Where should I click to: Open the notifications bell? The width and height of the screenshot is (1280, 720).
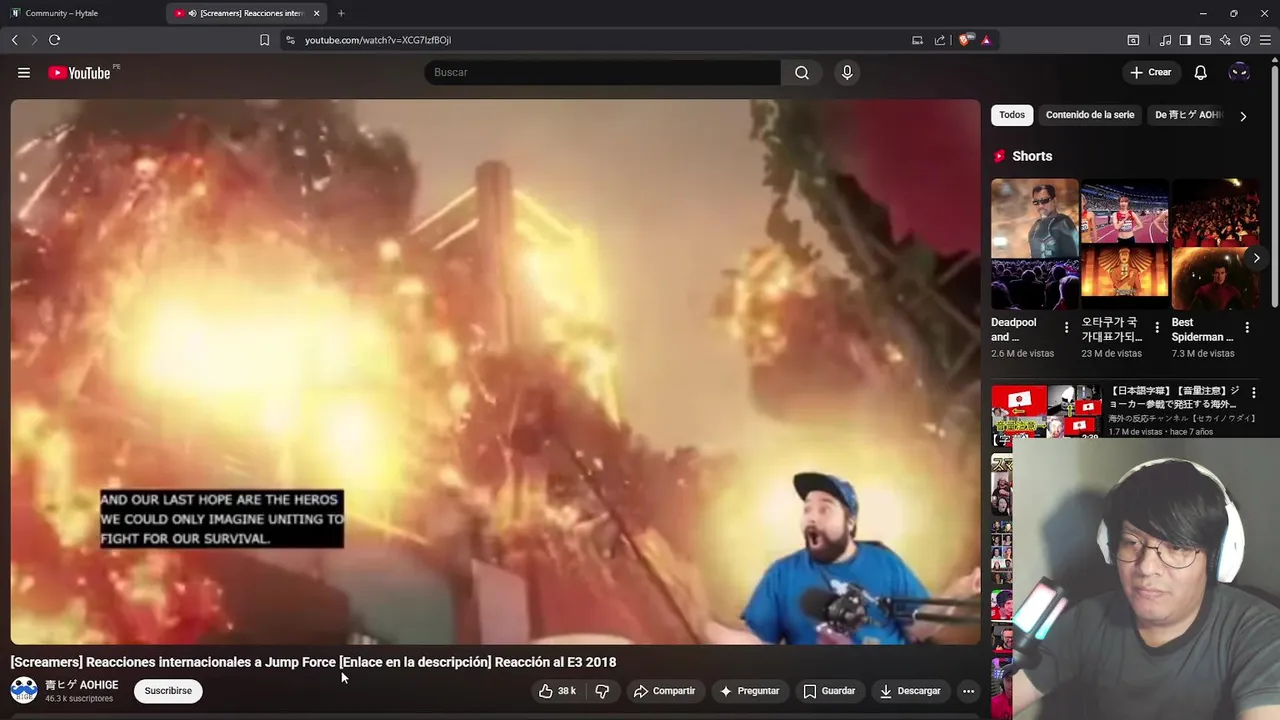click(1201, 72)
